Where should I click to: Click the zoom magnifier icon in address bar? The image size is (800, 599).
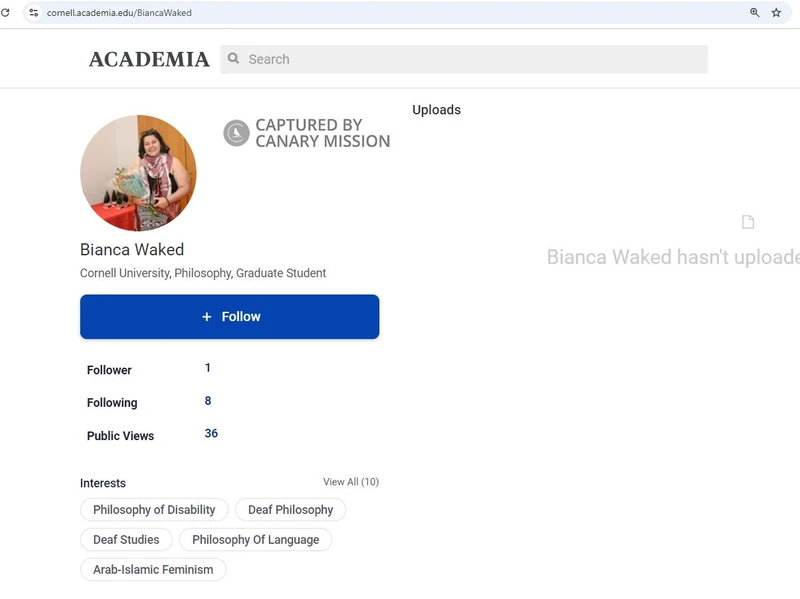point(755,13)
